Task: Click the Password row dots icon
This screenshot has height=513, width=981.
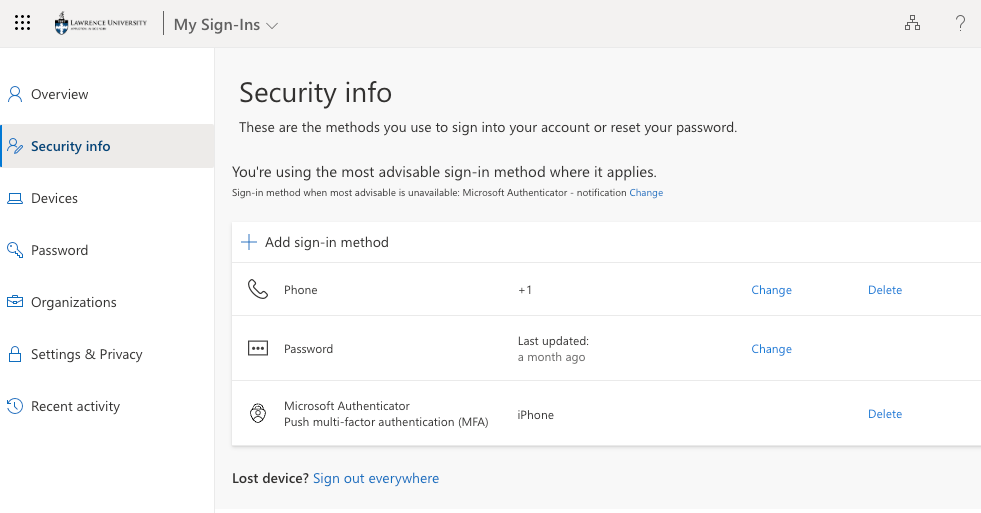Action: pos(258,348)
